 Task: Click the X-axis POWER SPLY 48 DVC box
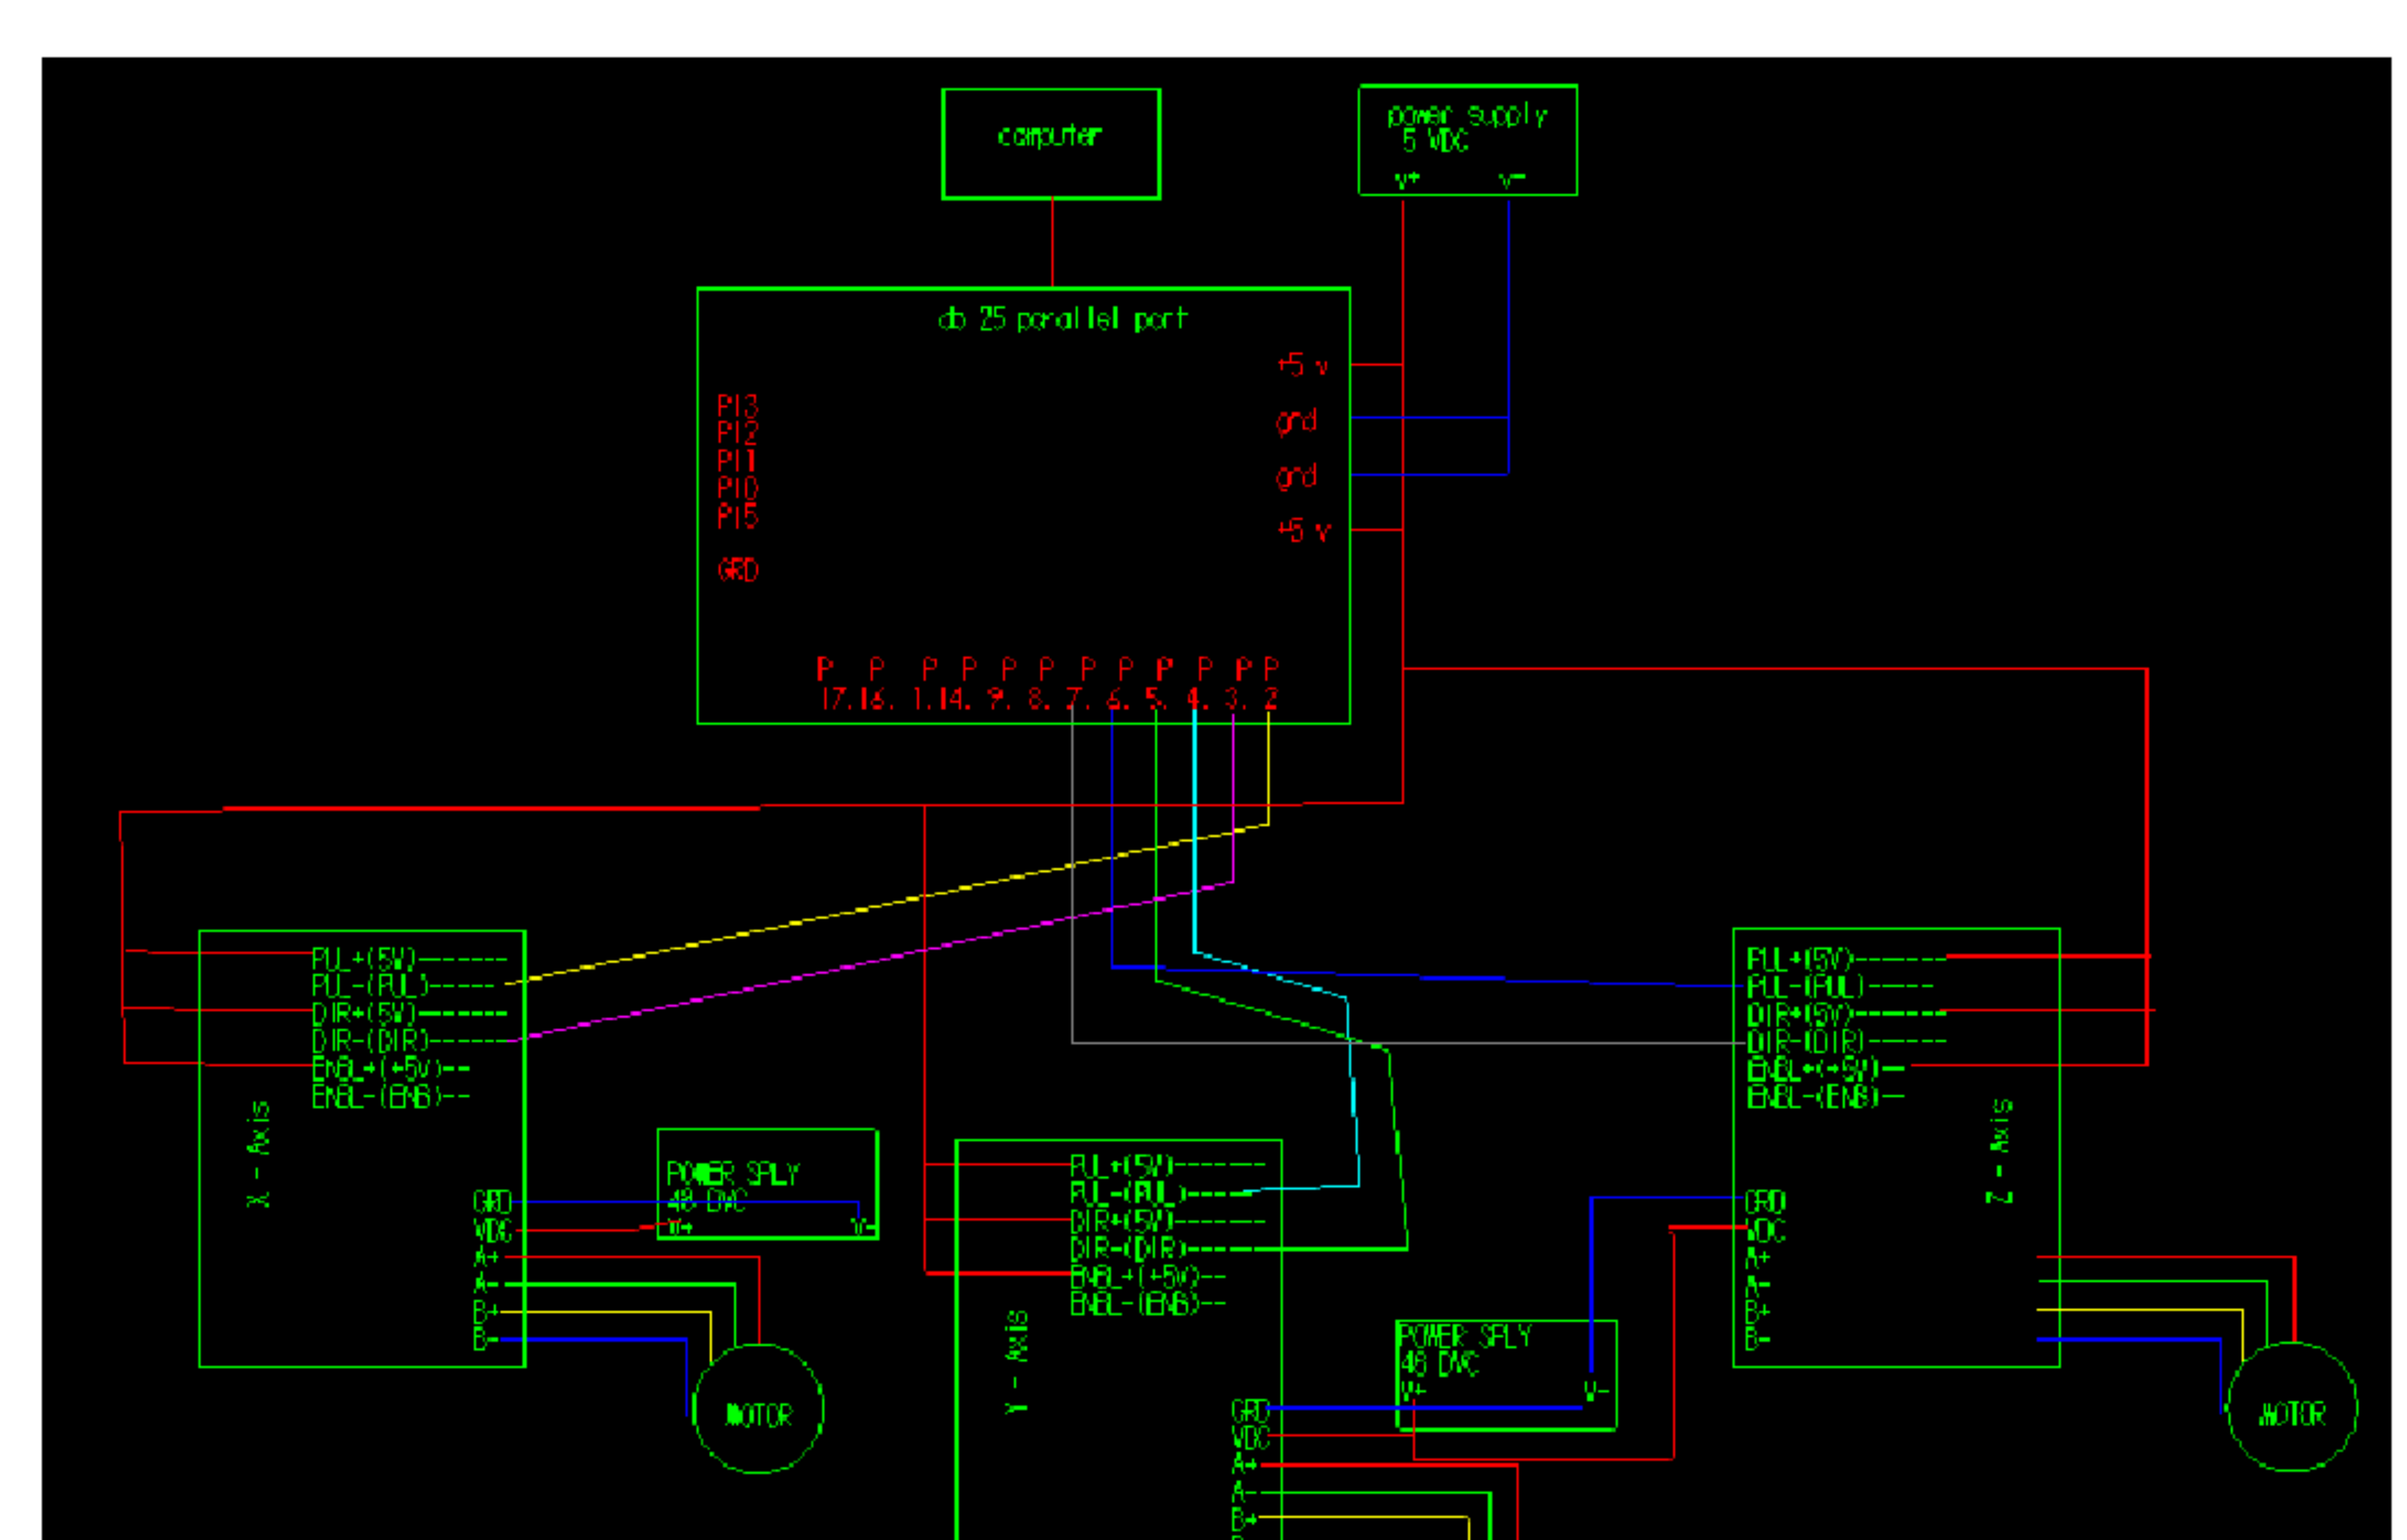pyautogui.click(x=767, y=1184)
